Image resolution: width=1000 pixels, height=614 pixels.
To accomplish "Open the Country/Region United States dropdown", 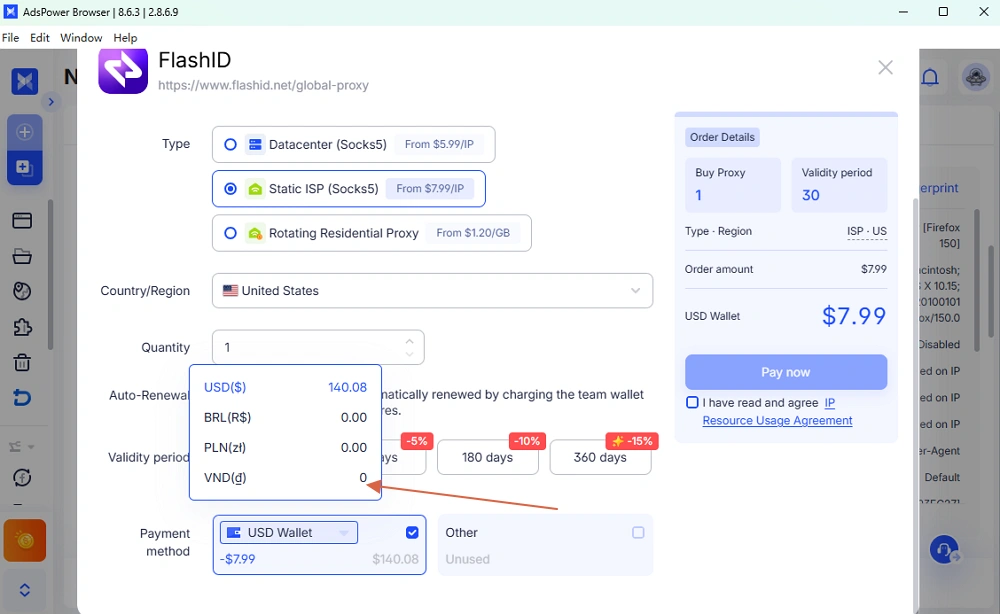I will point(432,291).
